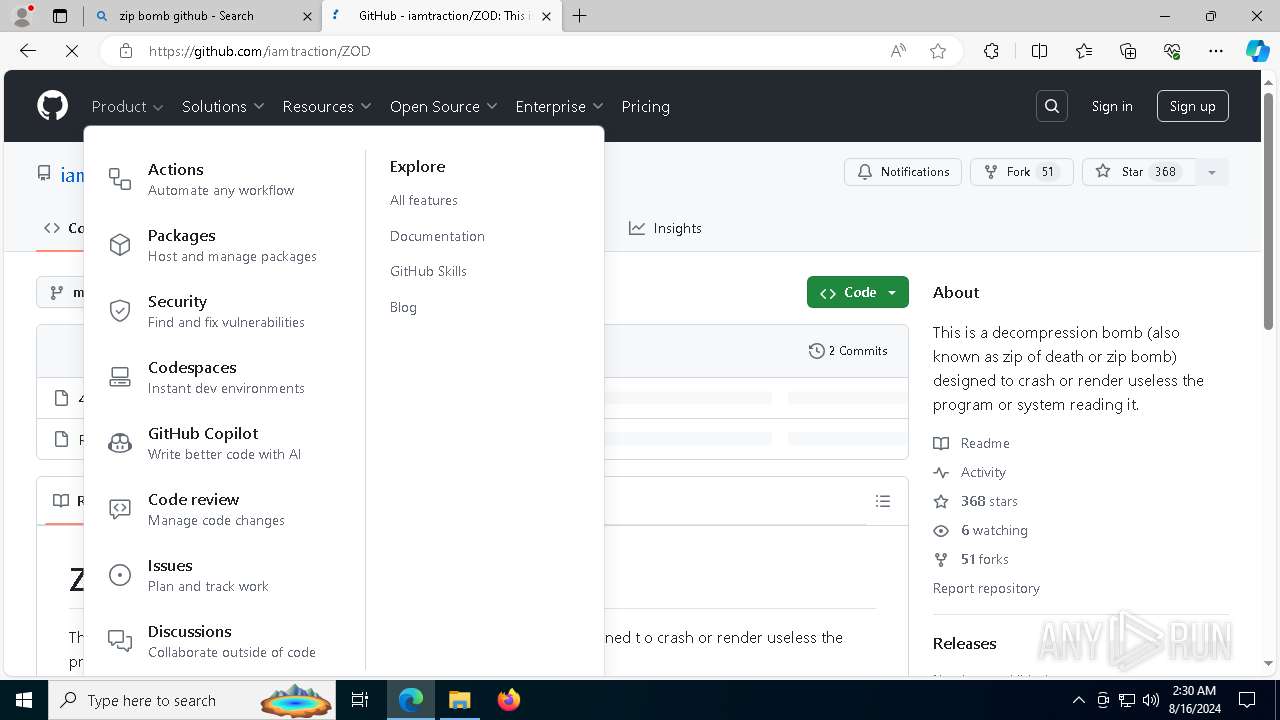Open Edge Collections icon
1280x720 pixels.
point(1128,51)
